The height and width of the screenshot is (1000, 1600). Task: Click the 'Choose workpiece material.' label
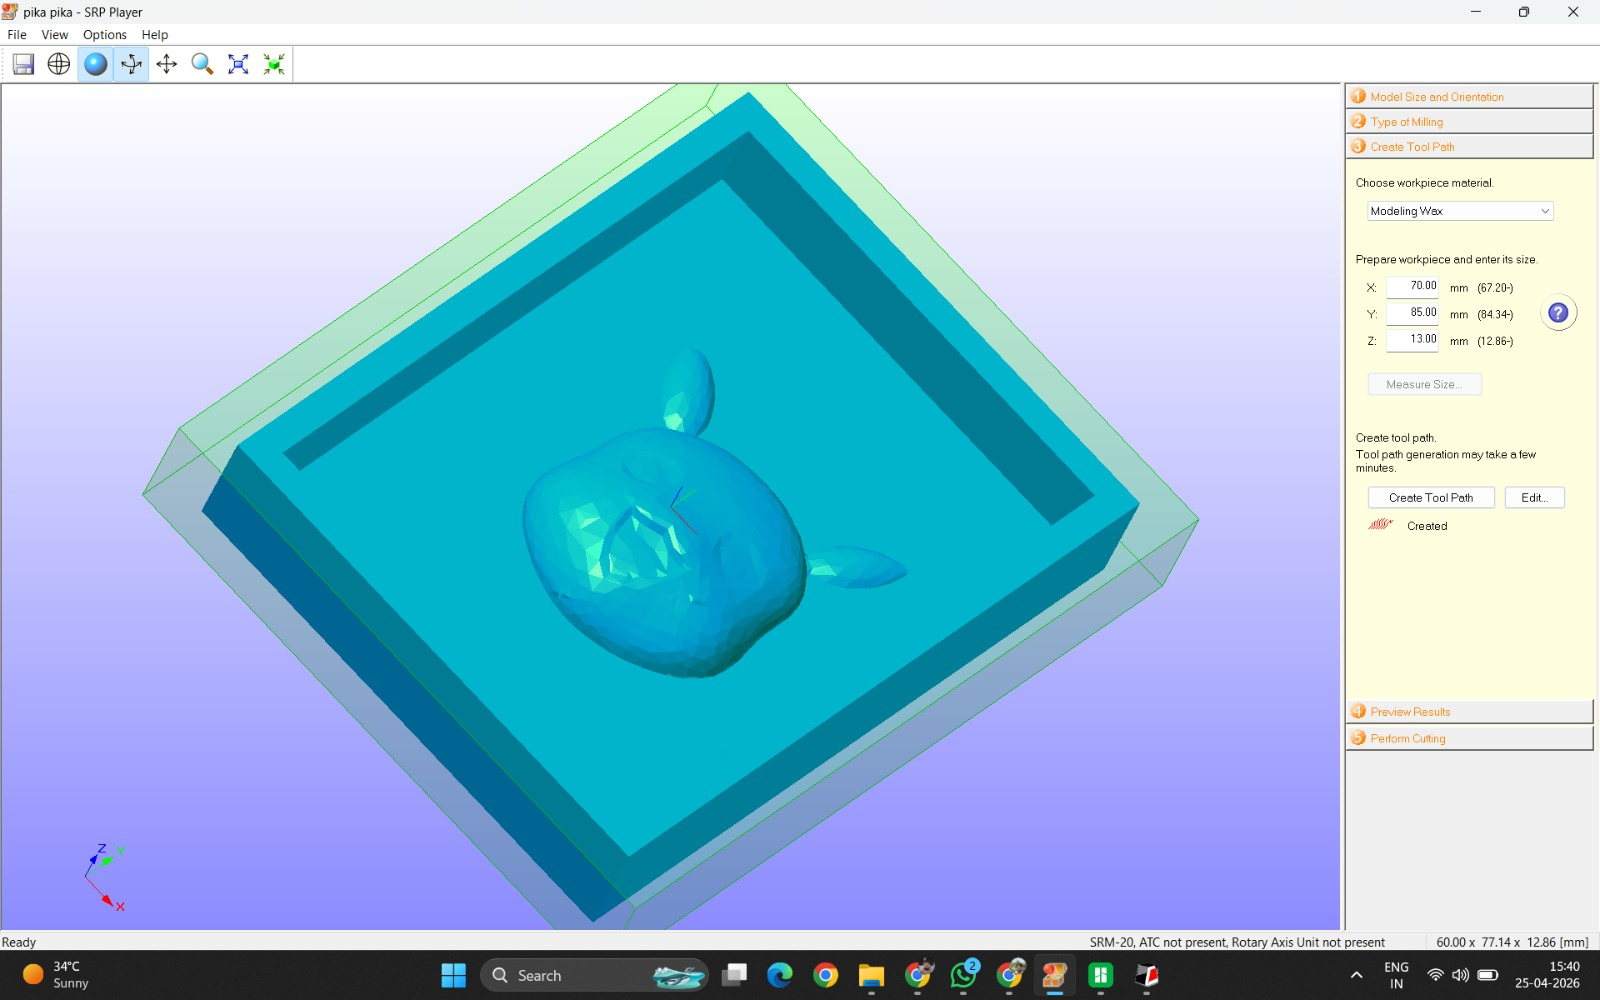[1424, 183]
